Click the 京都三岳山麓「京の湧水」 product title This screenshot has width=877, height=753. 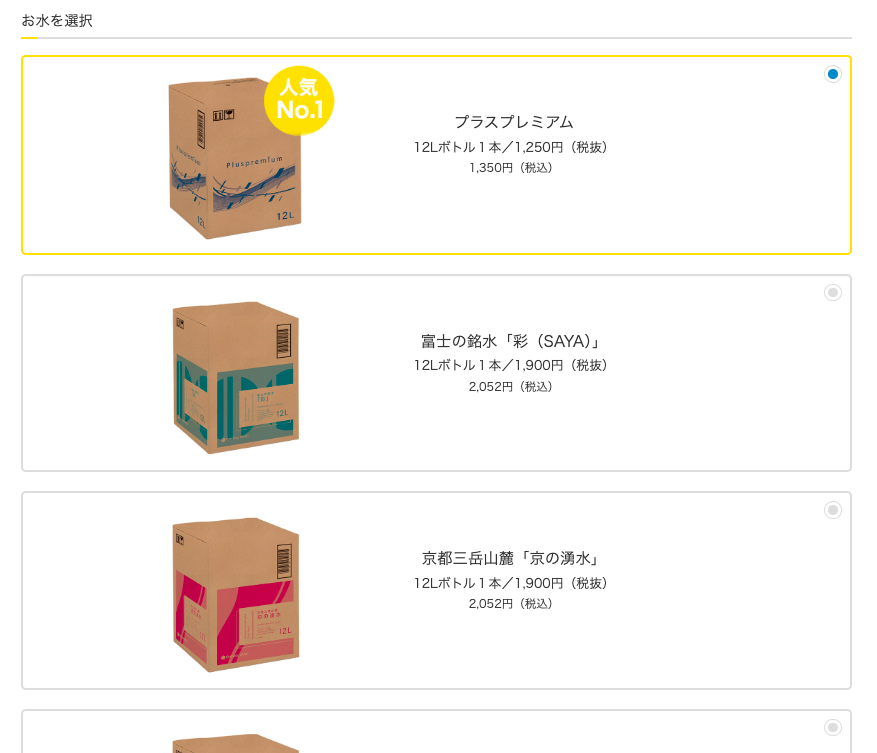(511, 558)
